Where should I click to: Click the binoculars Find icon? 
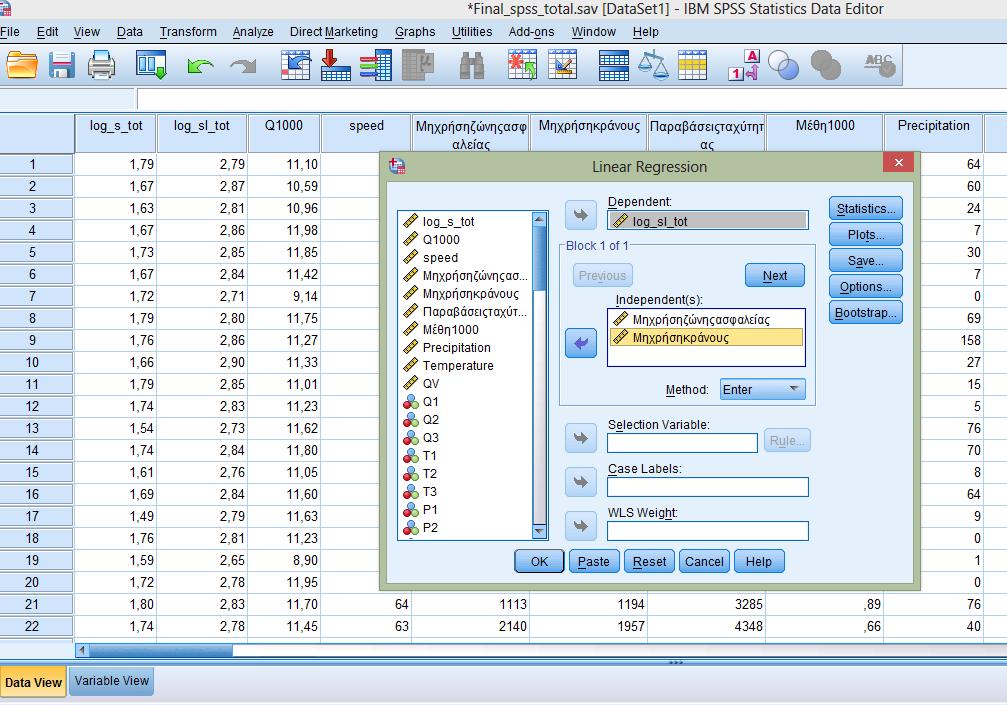[x=472, y=65]
